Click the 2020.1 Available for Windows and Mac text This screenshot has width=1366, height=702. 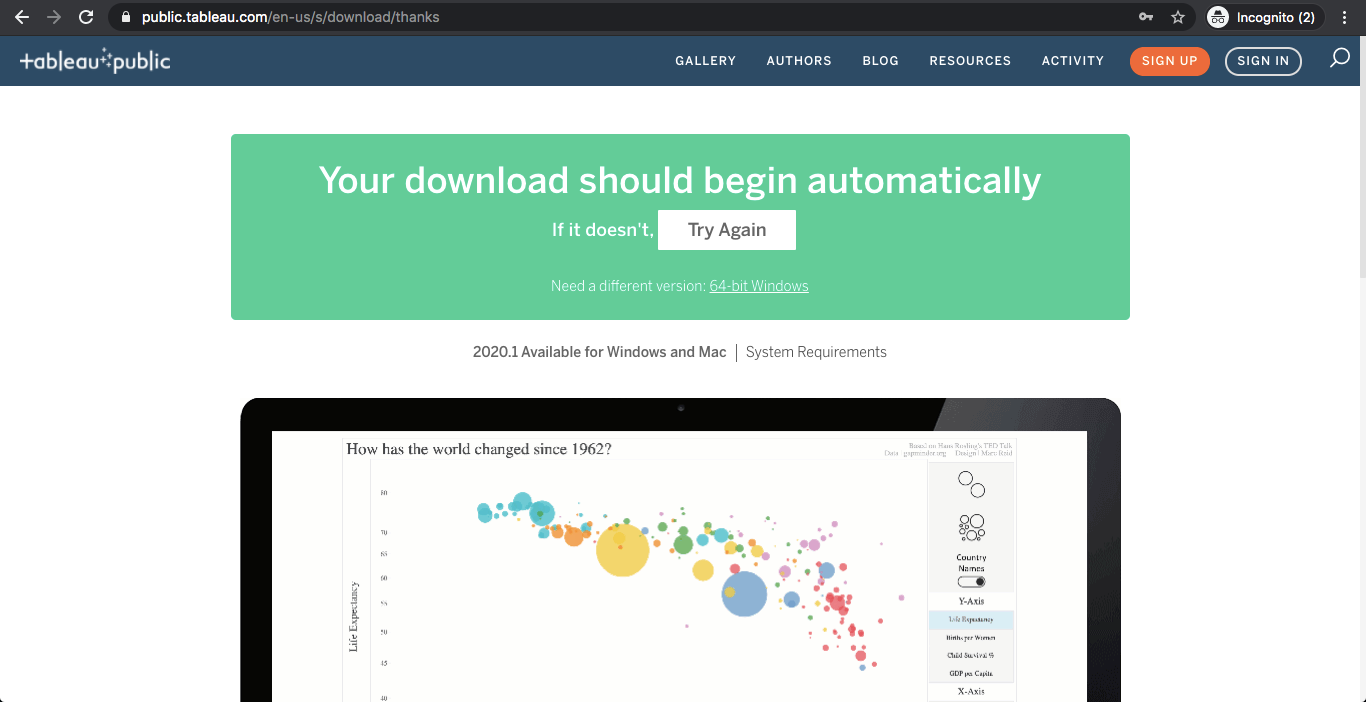[600, 352]
